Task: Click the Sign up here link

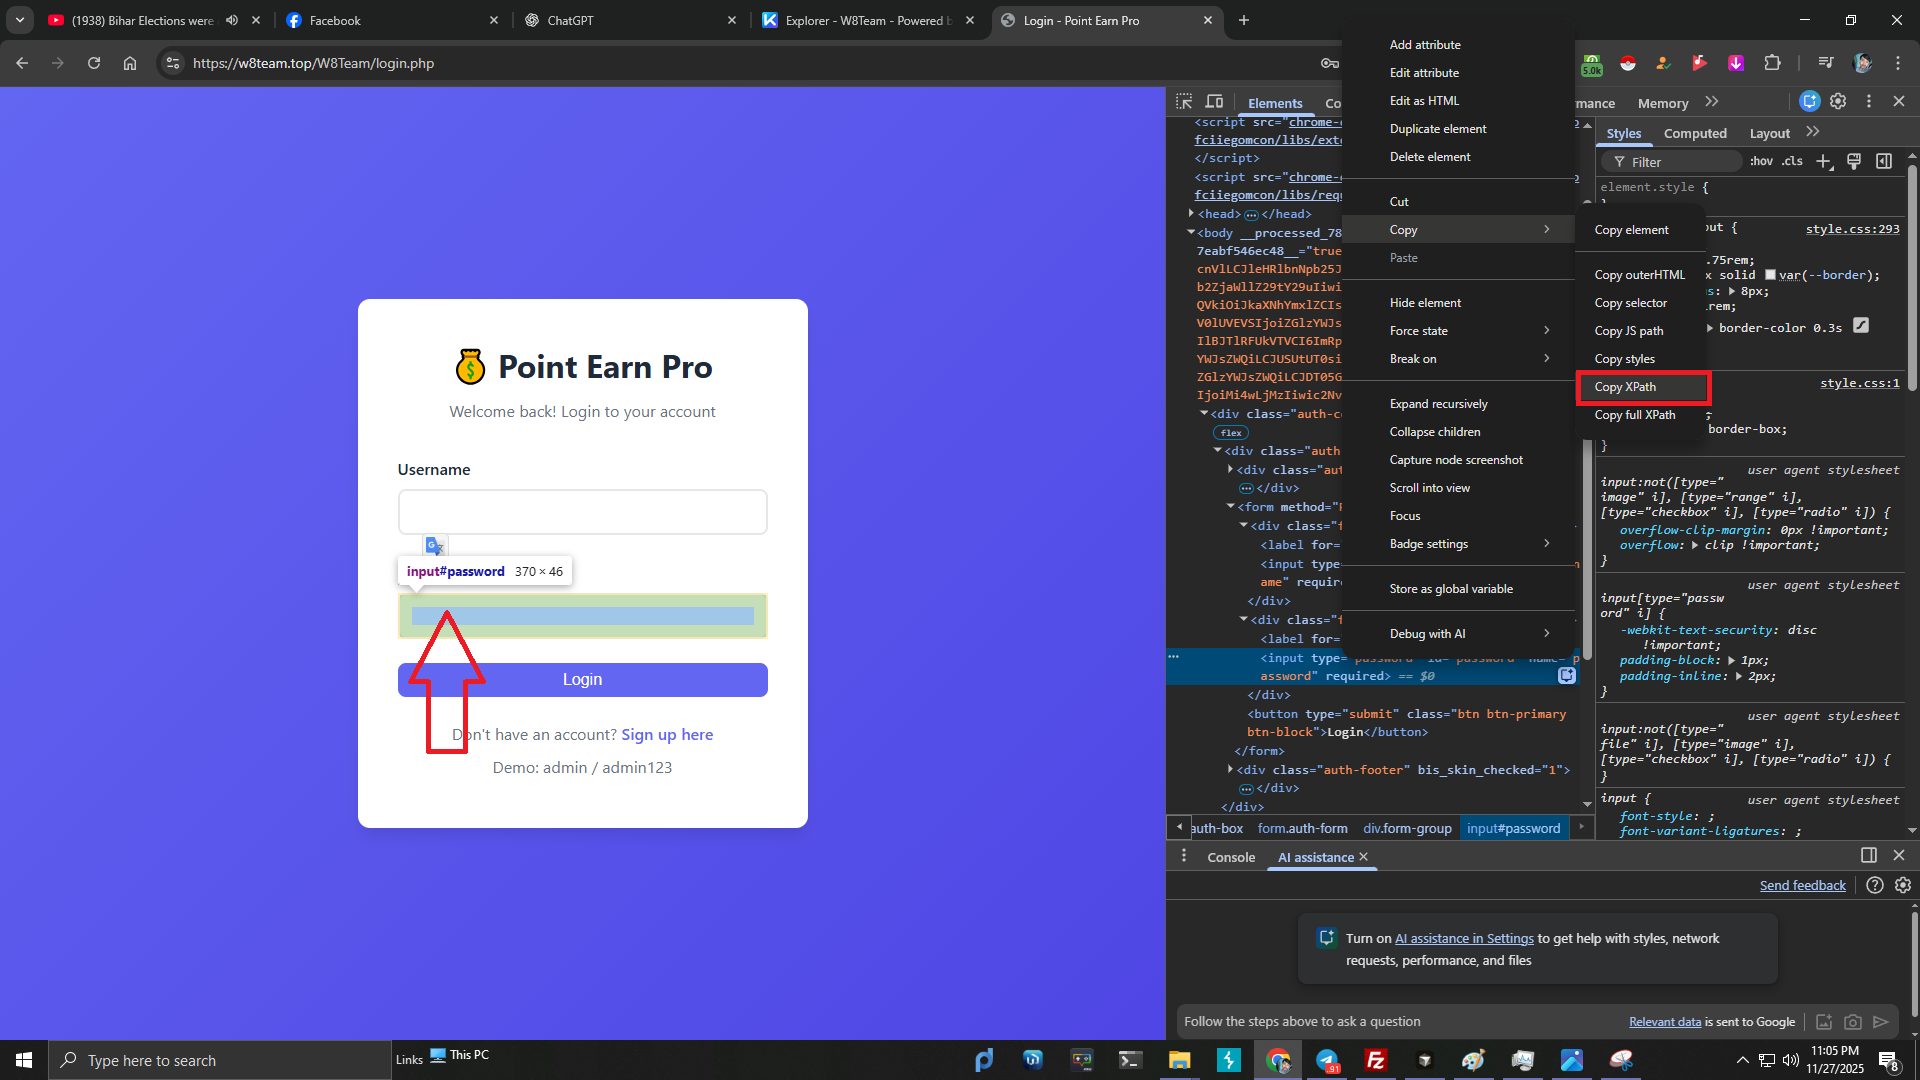Action: (667, 735)
